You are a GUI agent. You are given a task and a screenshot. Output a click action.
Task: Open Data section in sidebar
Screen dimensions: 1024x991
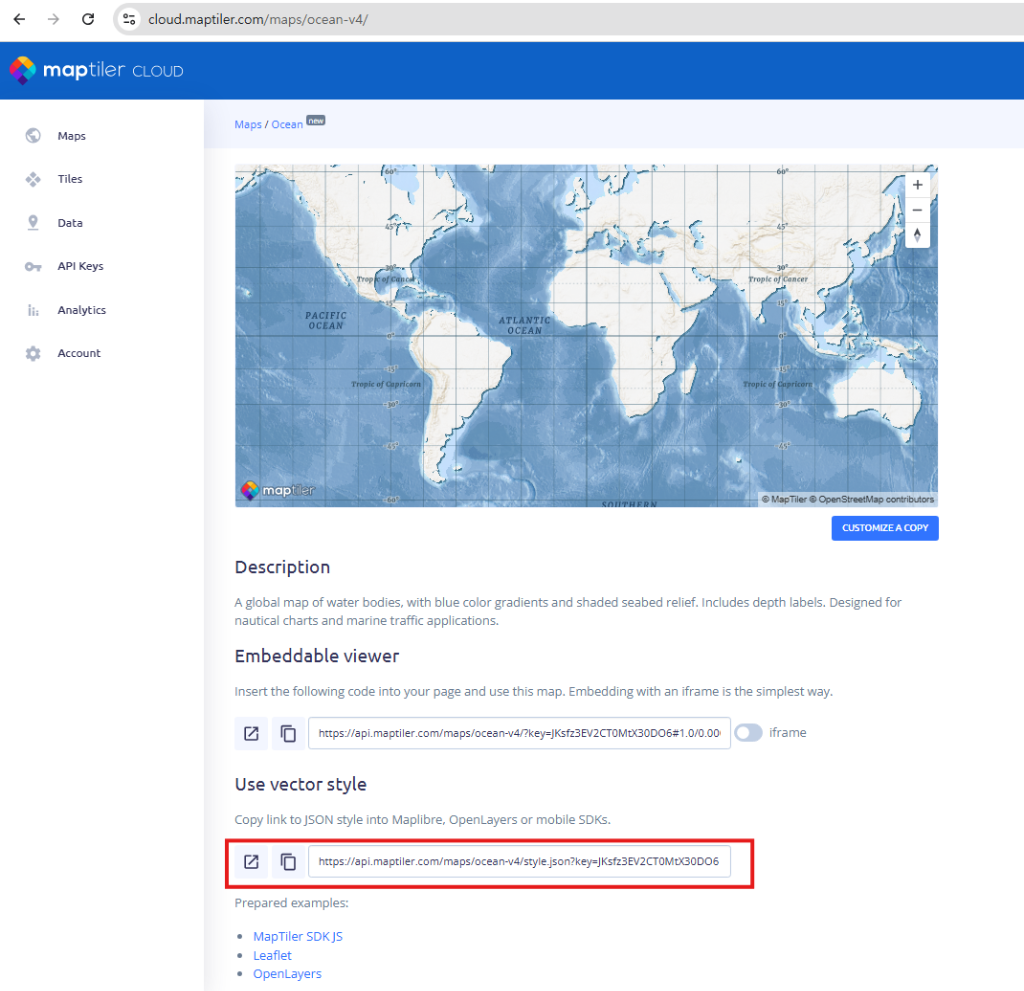click(70, 223)
